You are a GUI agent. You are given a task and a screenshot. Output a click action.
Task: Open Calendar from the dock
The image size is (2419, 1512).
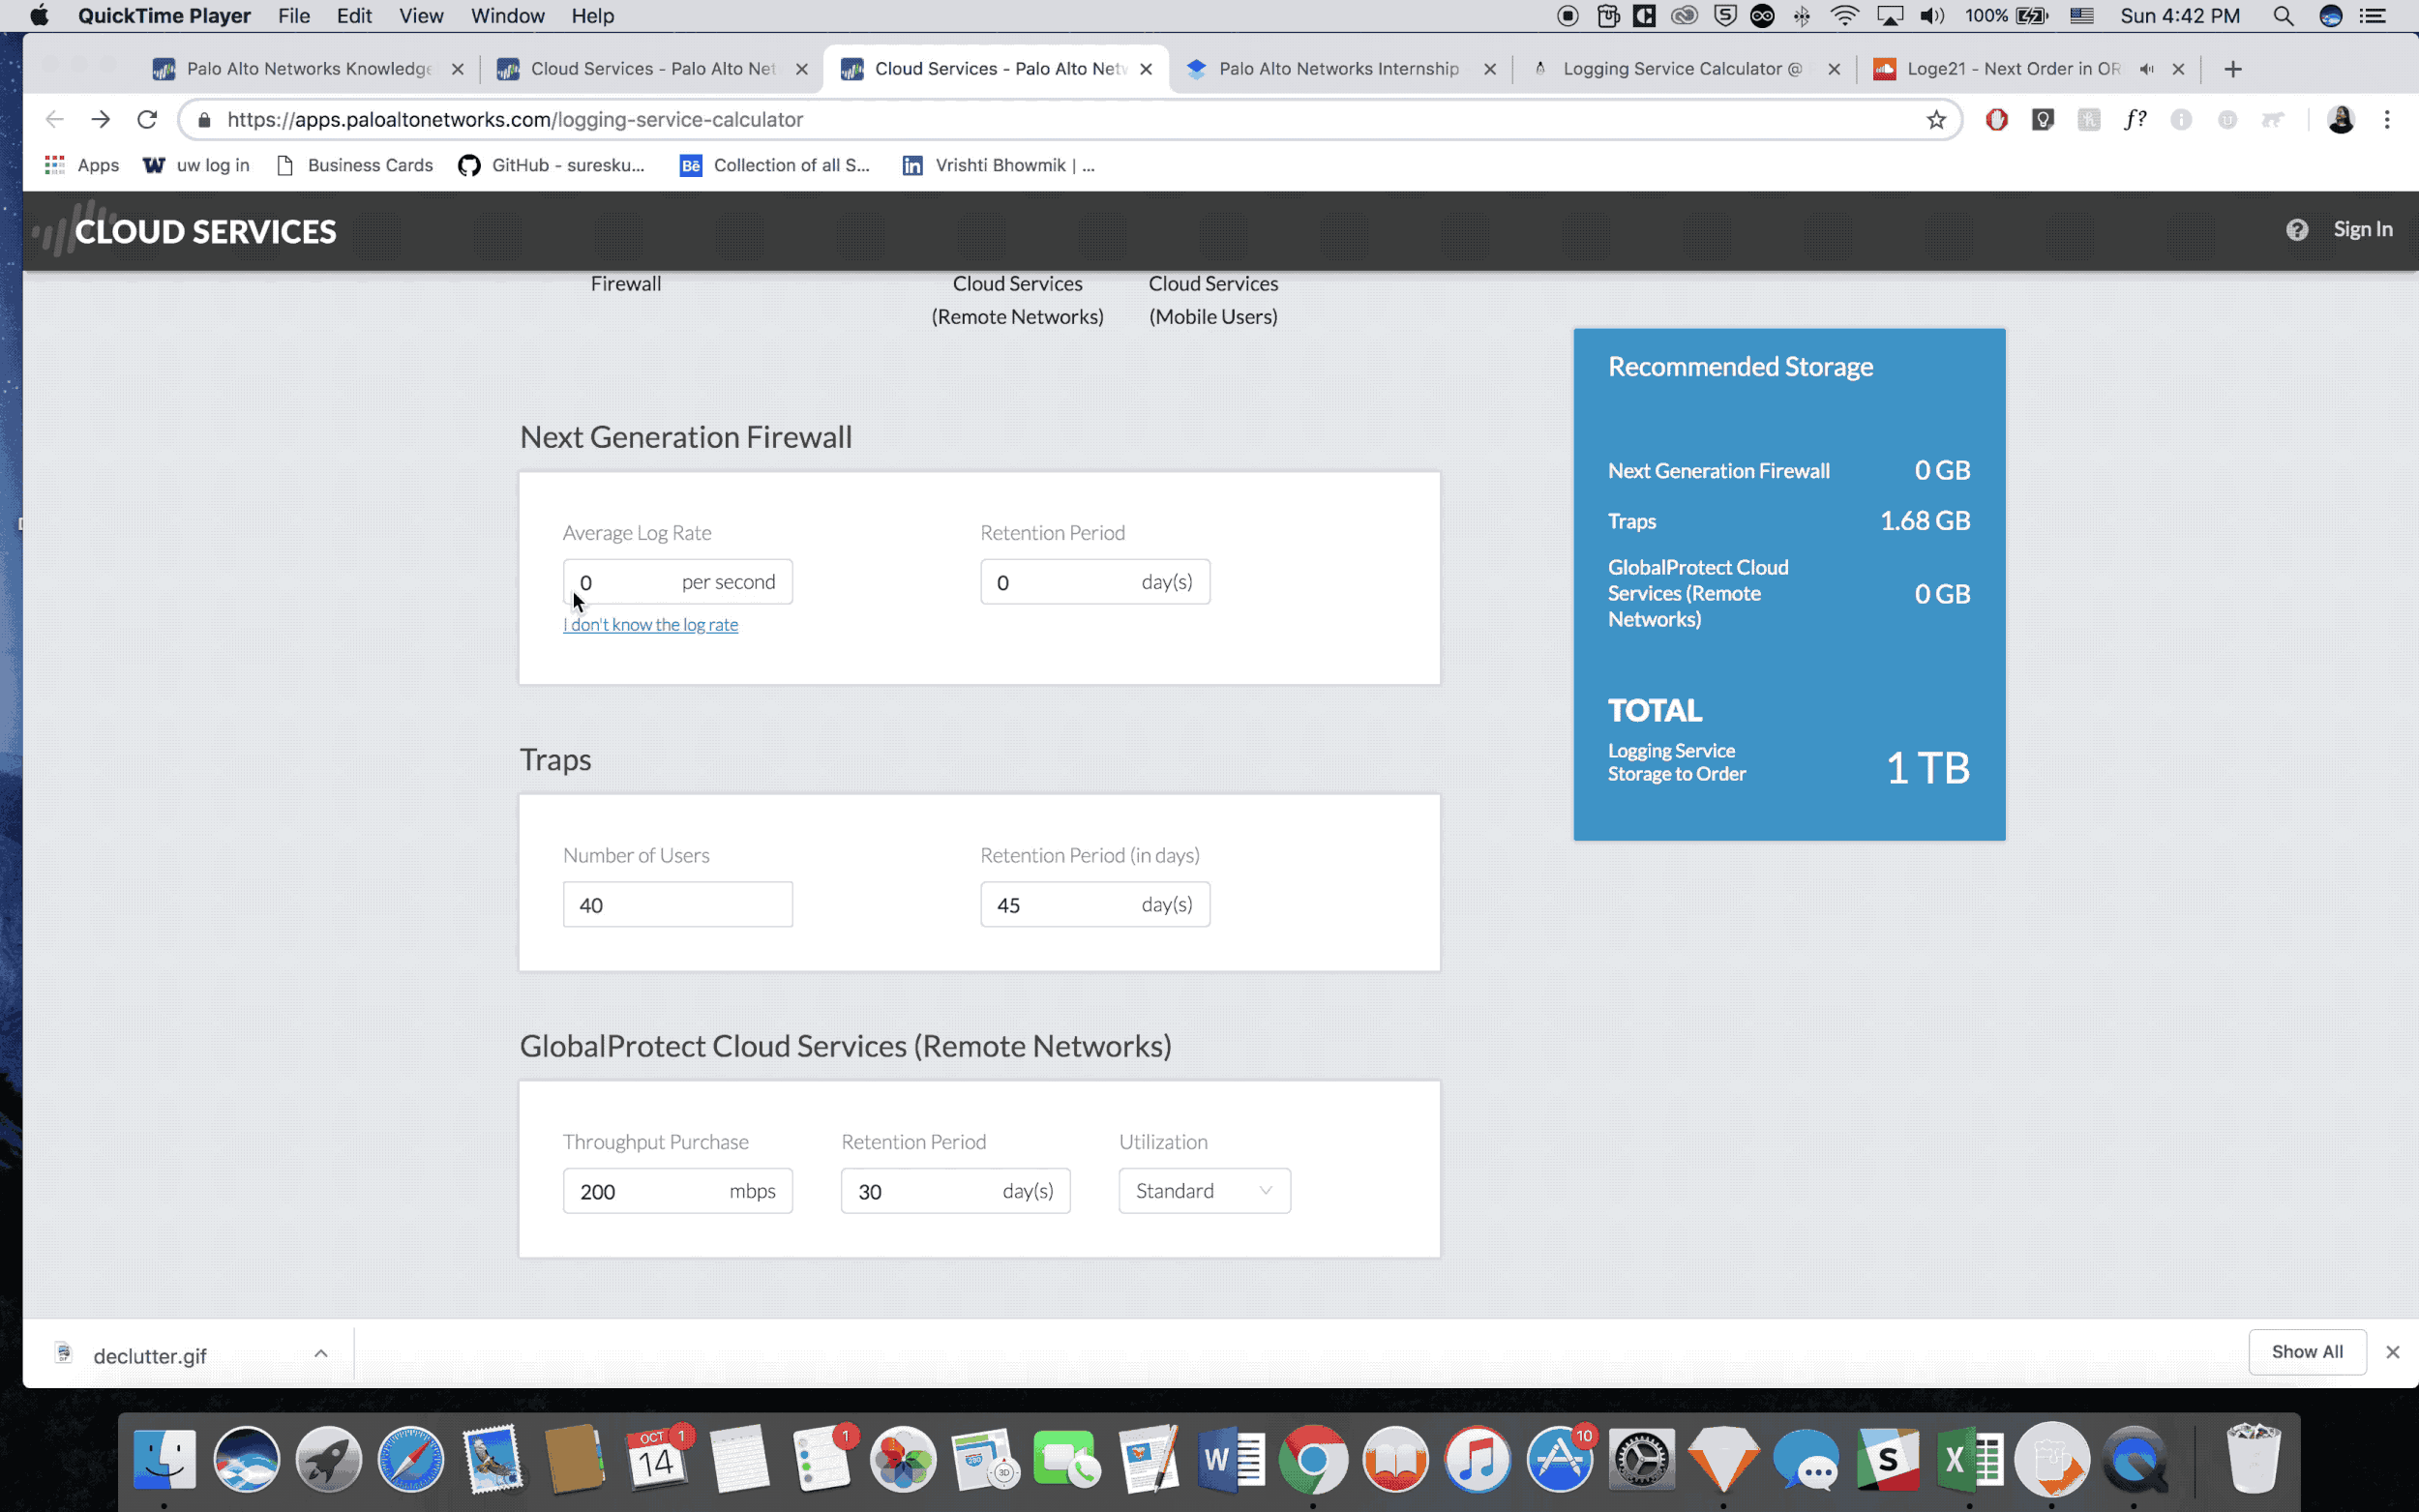(x=656, y=1460)
